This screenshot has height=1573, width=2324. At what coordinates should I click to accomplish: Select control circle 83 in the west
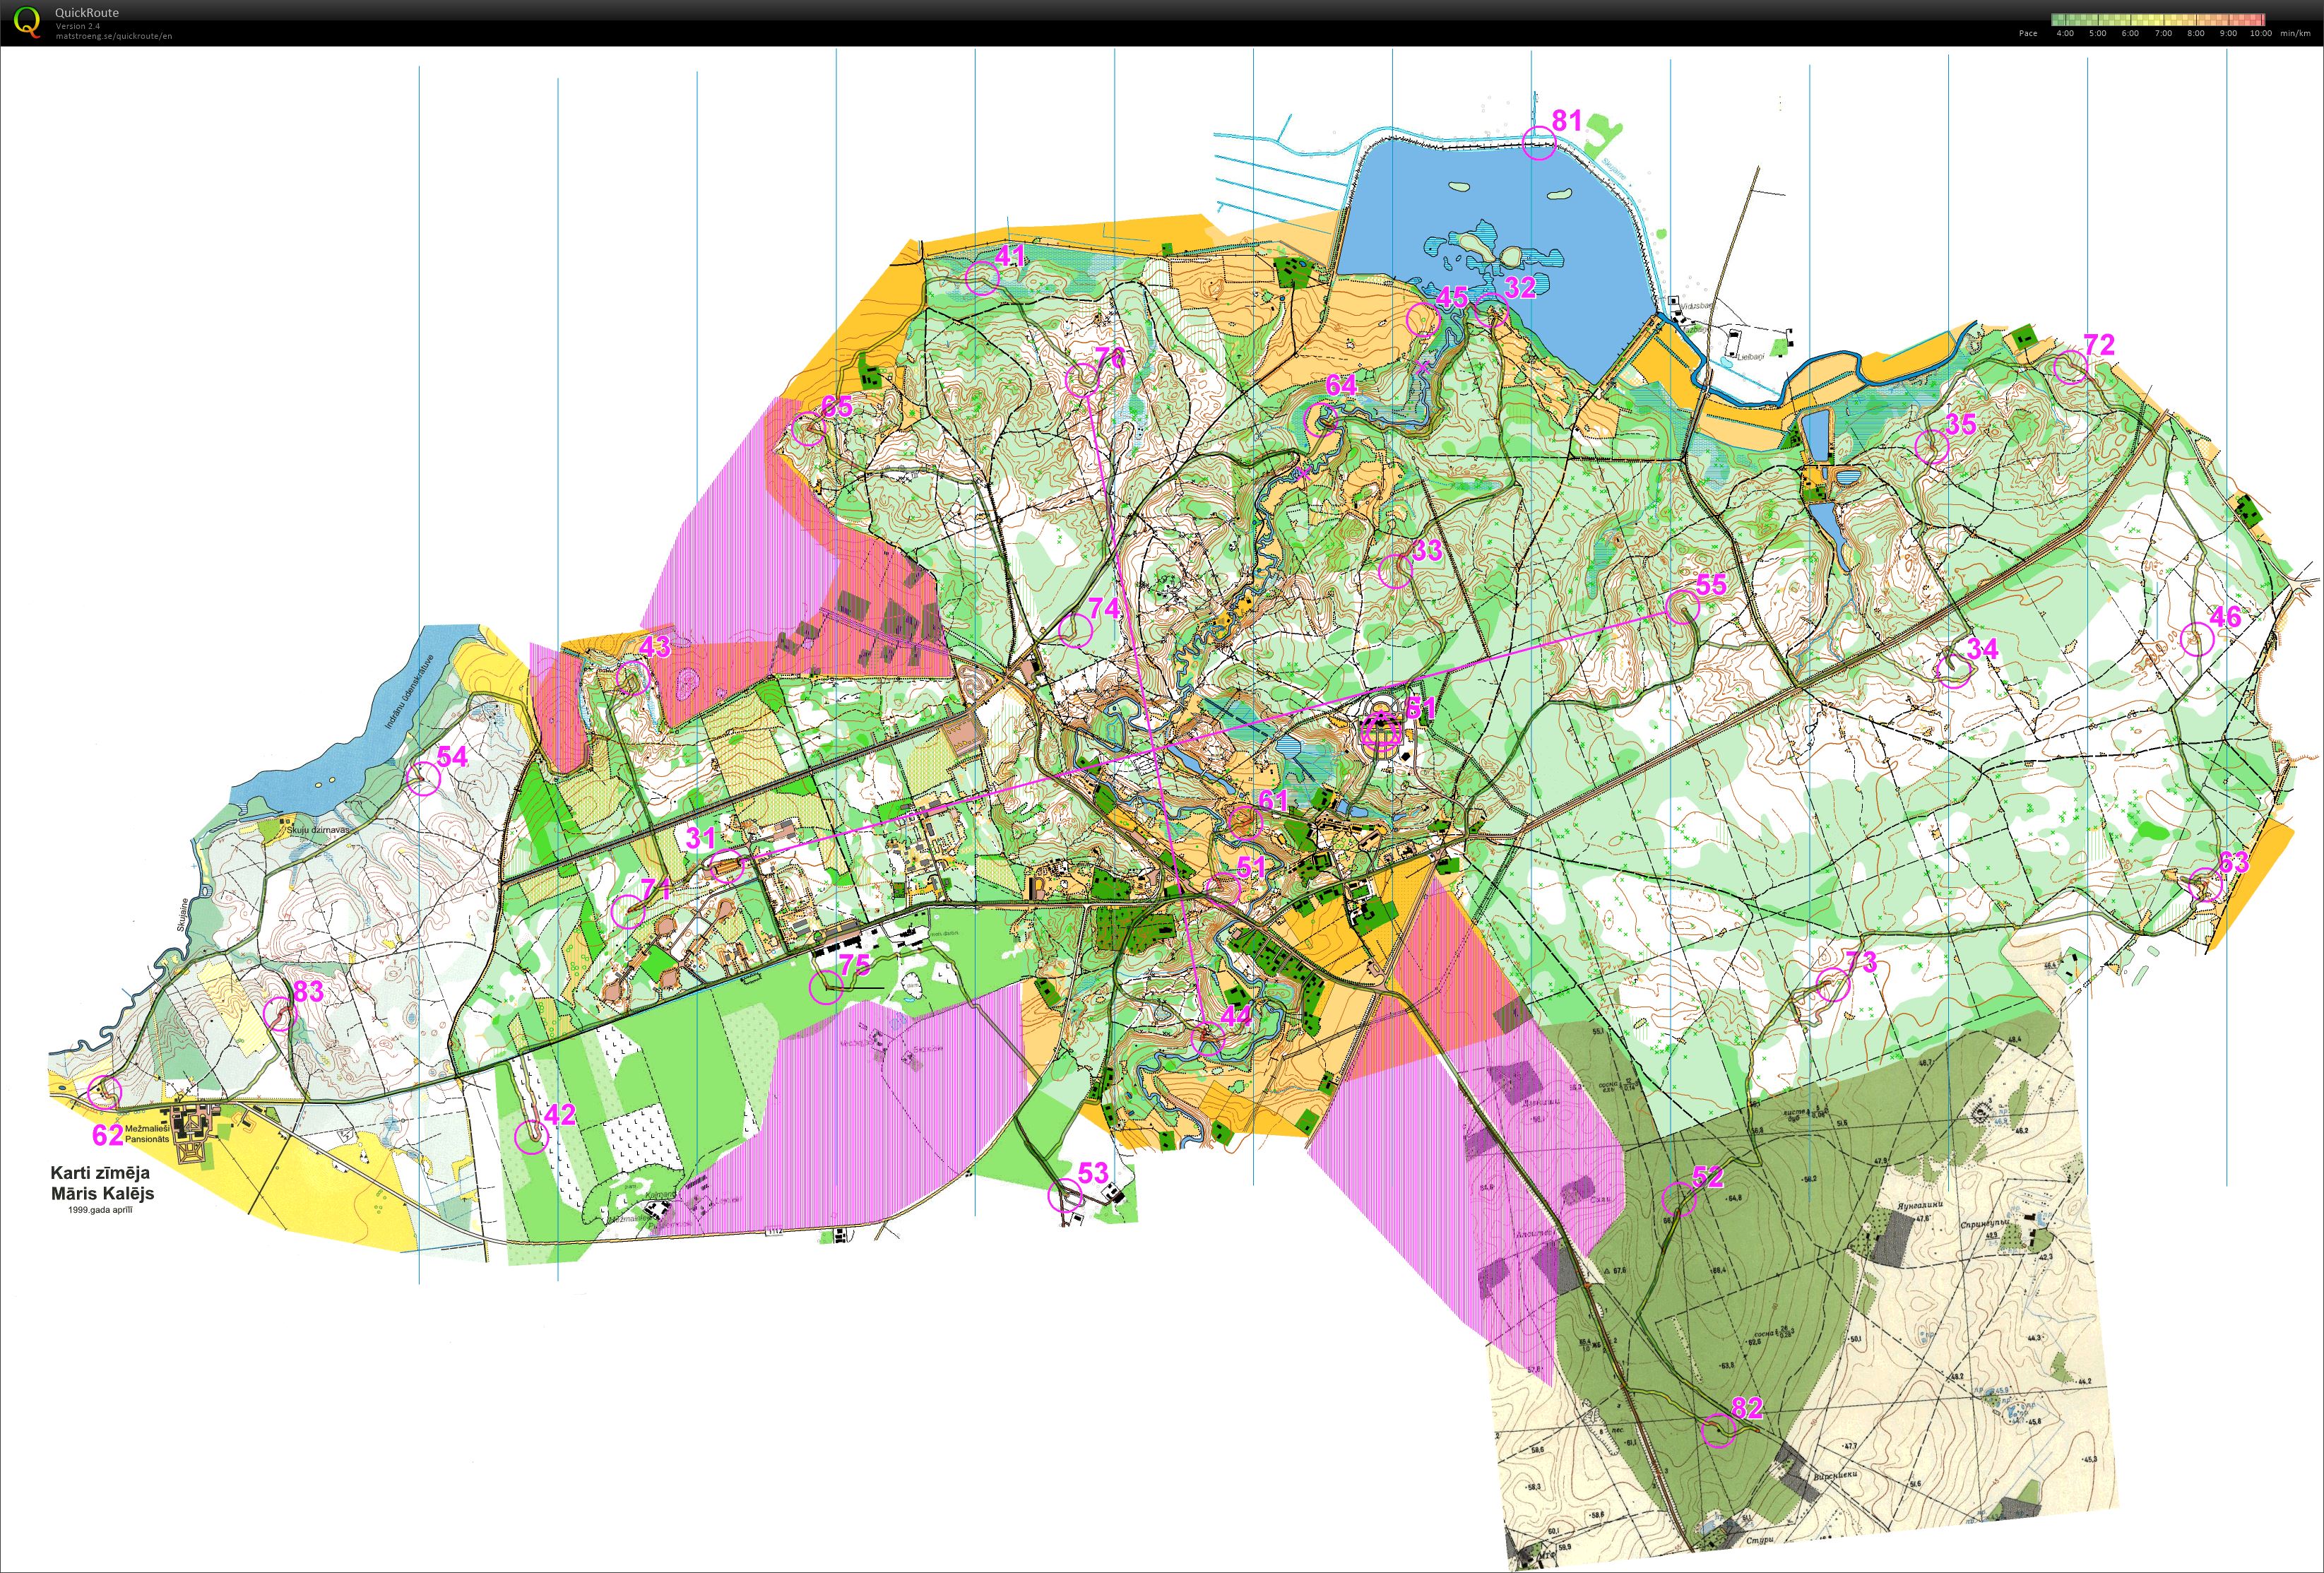280,1014
